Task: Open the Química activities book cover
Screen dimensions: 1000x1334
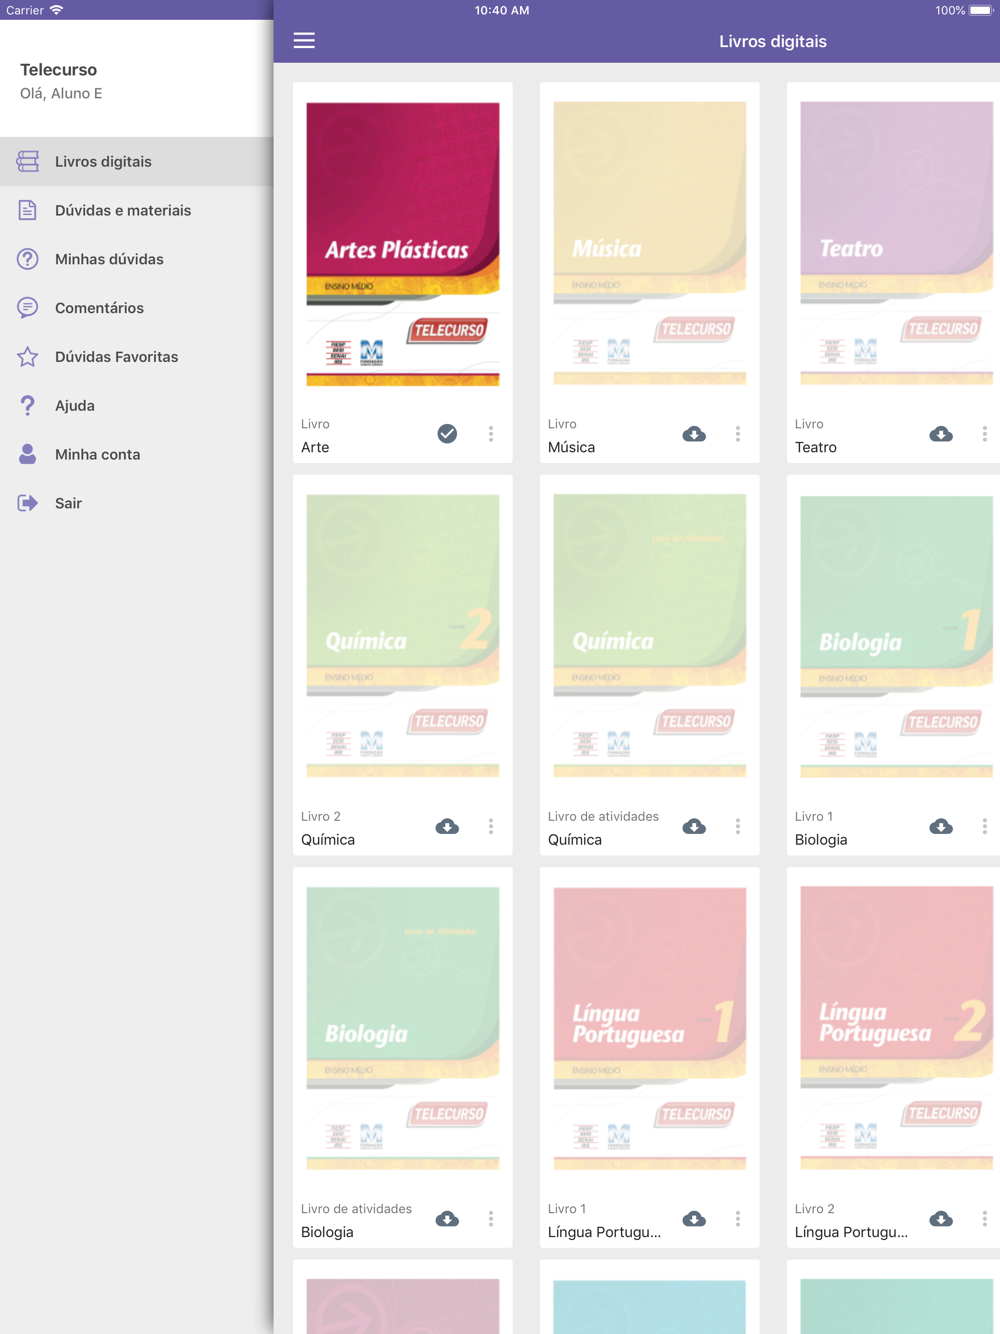Action: [650, 636]
